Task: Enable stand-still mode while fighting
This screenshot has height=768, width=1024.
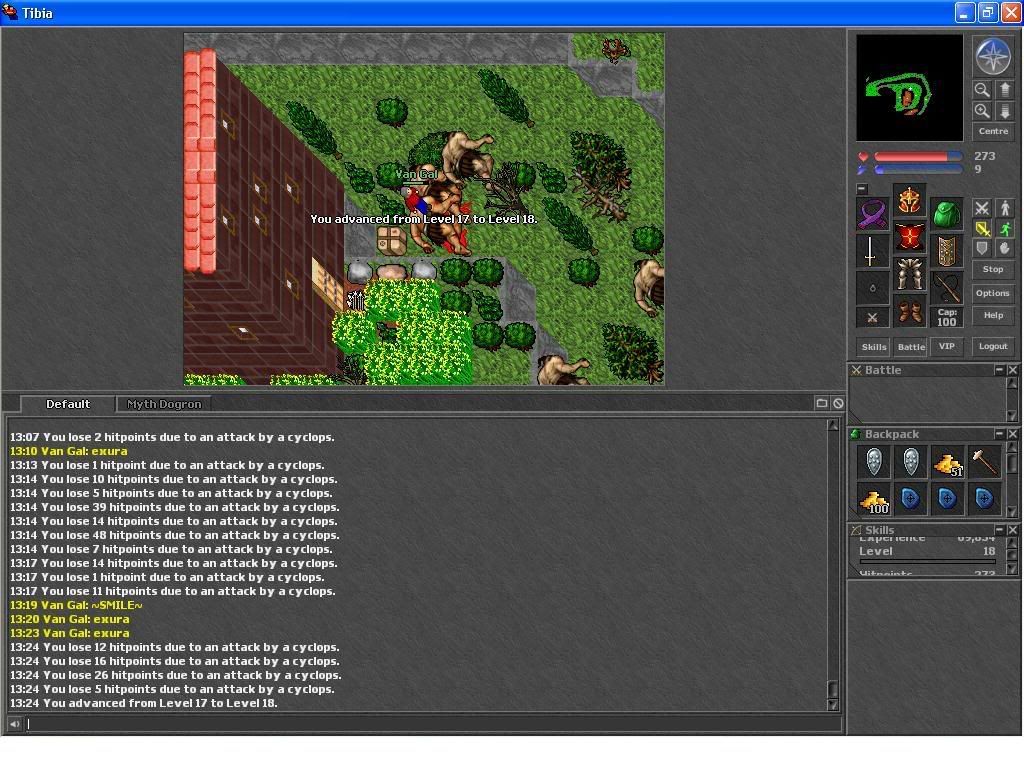Action: [x=1004, y=208]
